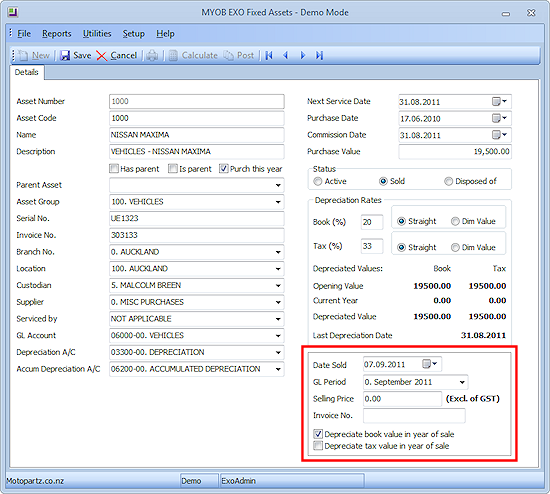Click the Book (%) rate field
Image resolution: width=550 pixels, height=494 pixels.
pos(372,222)
